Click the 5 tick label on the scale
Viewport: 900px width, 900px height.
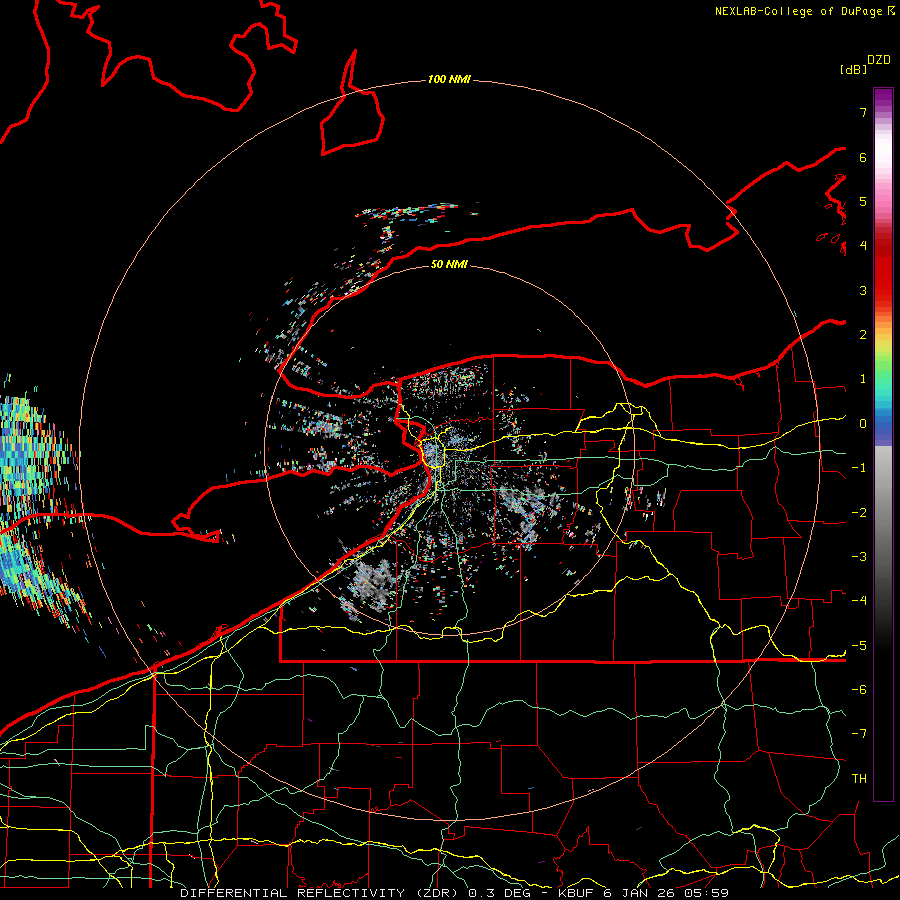pos(863,201)
